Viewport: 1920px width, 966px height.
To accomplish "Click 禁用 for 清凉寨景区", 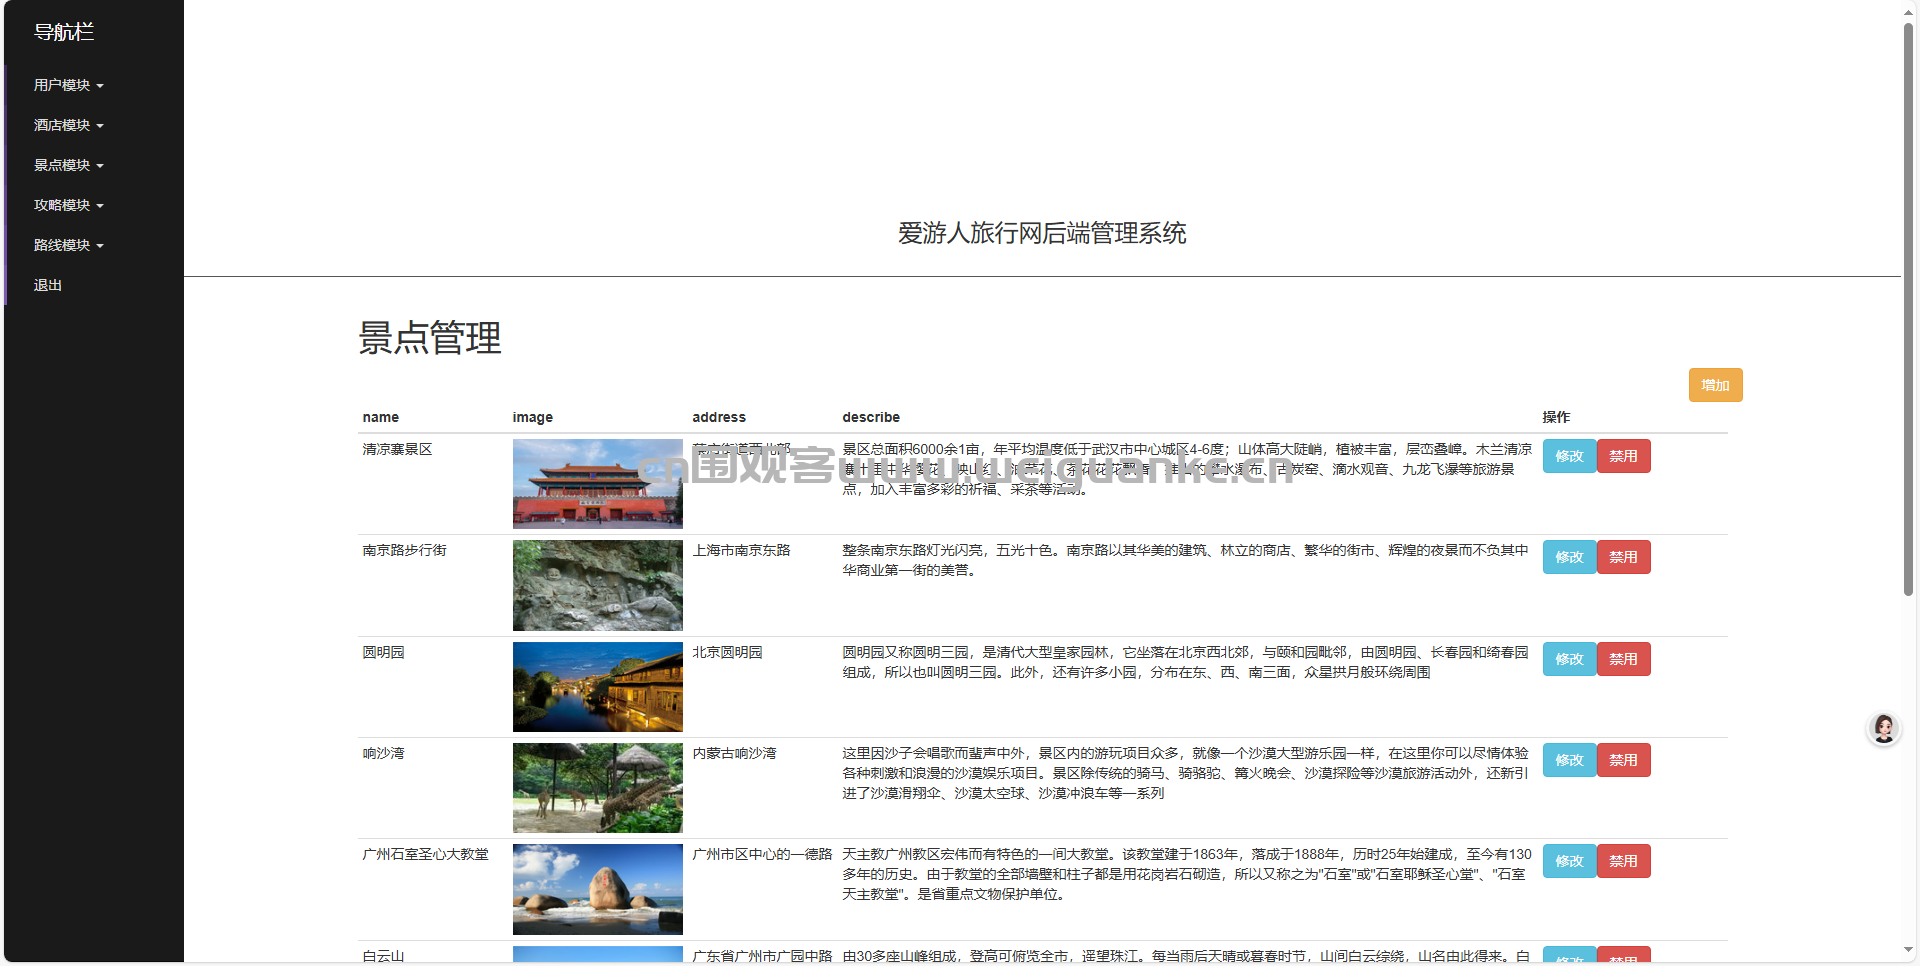I will [1623, 456].
